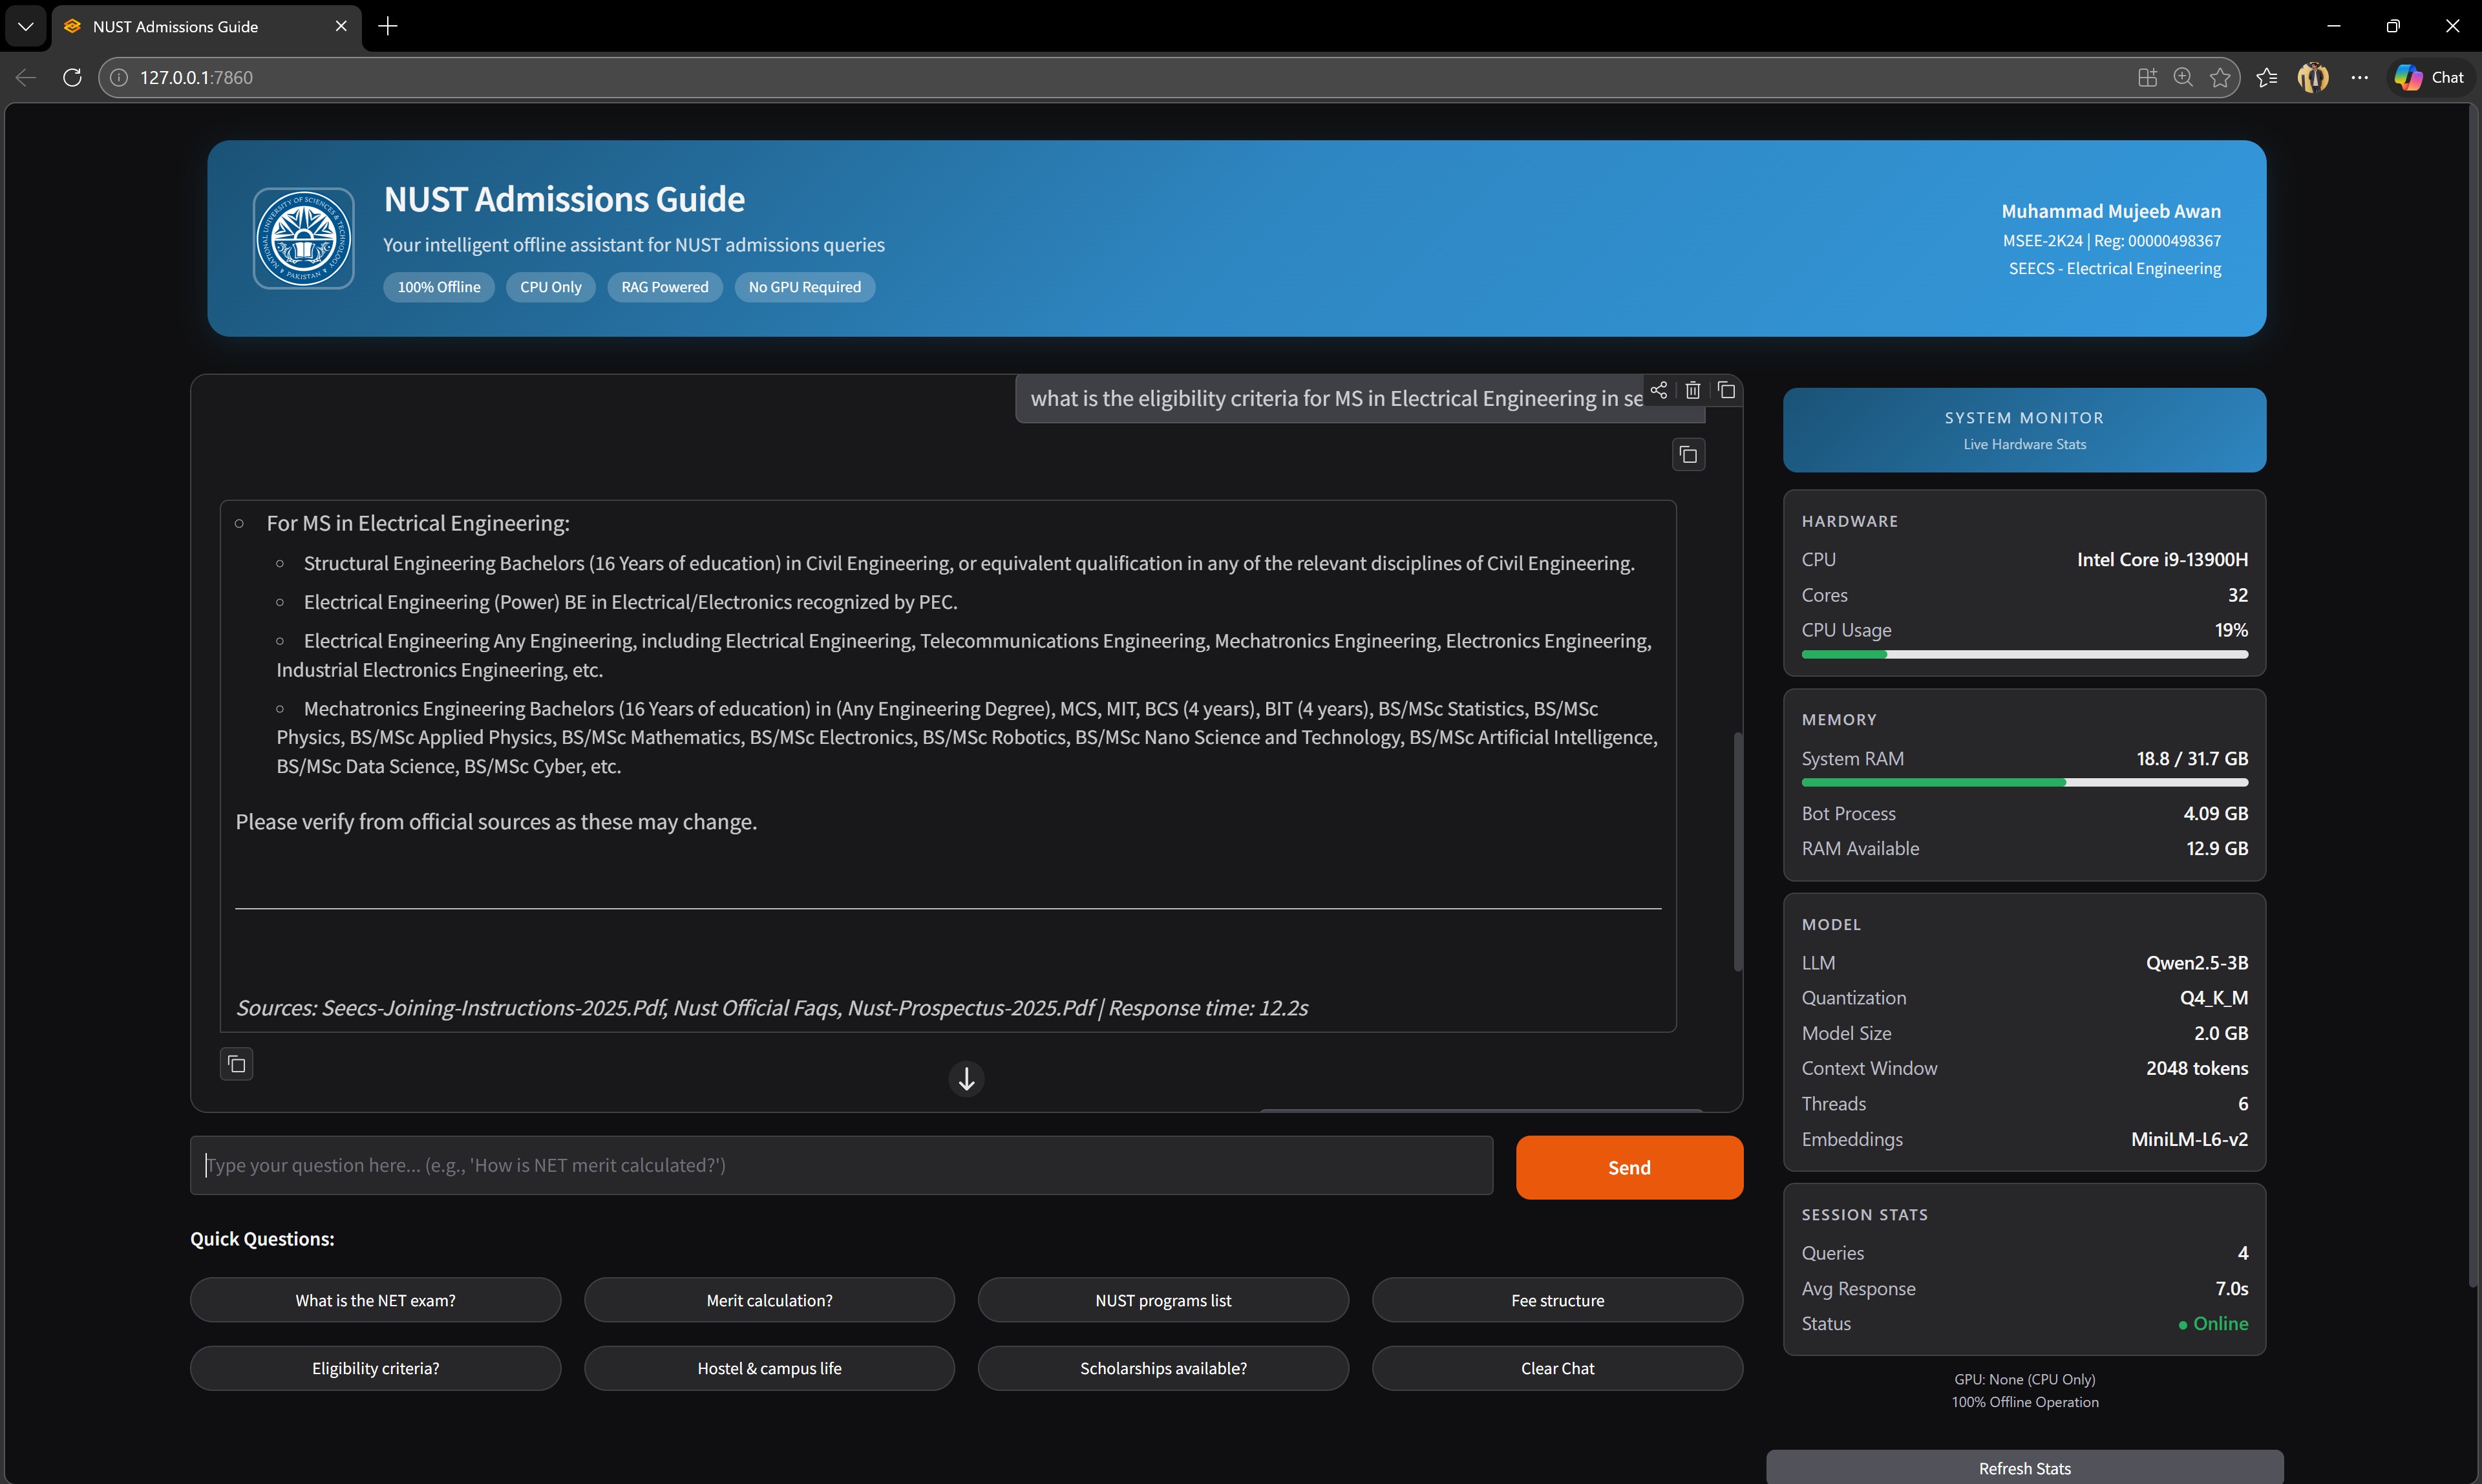Viewport: 2482px width, 1484px height.
Task: Focus the question input field
Action: [x=841, y=1165]
